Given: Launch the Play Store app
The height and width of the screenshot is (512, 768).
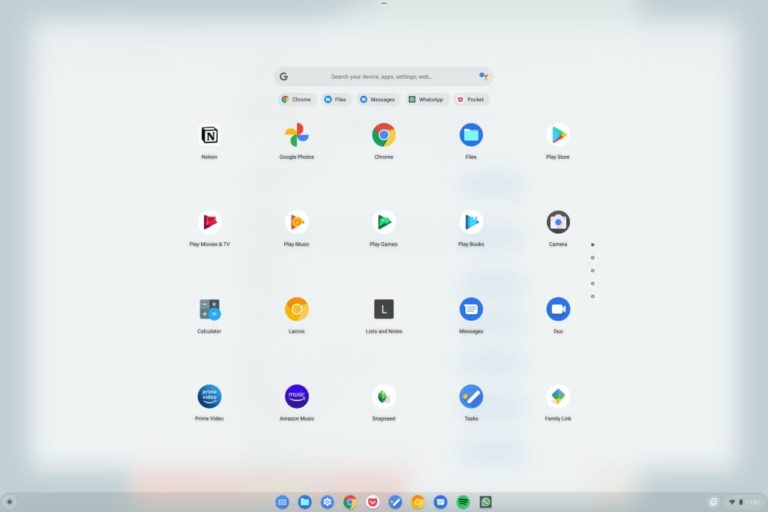Looking at the screenshot, I should (x=558, y=135).
